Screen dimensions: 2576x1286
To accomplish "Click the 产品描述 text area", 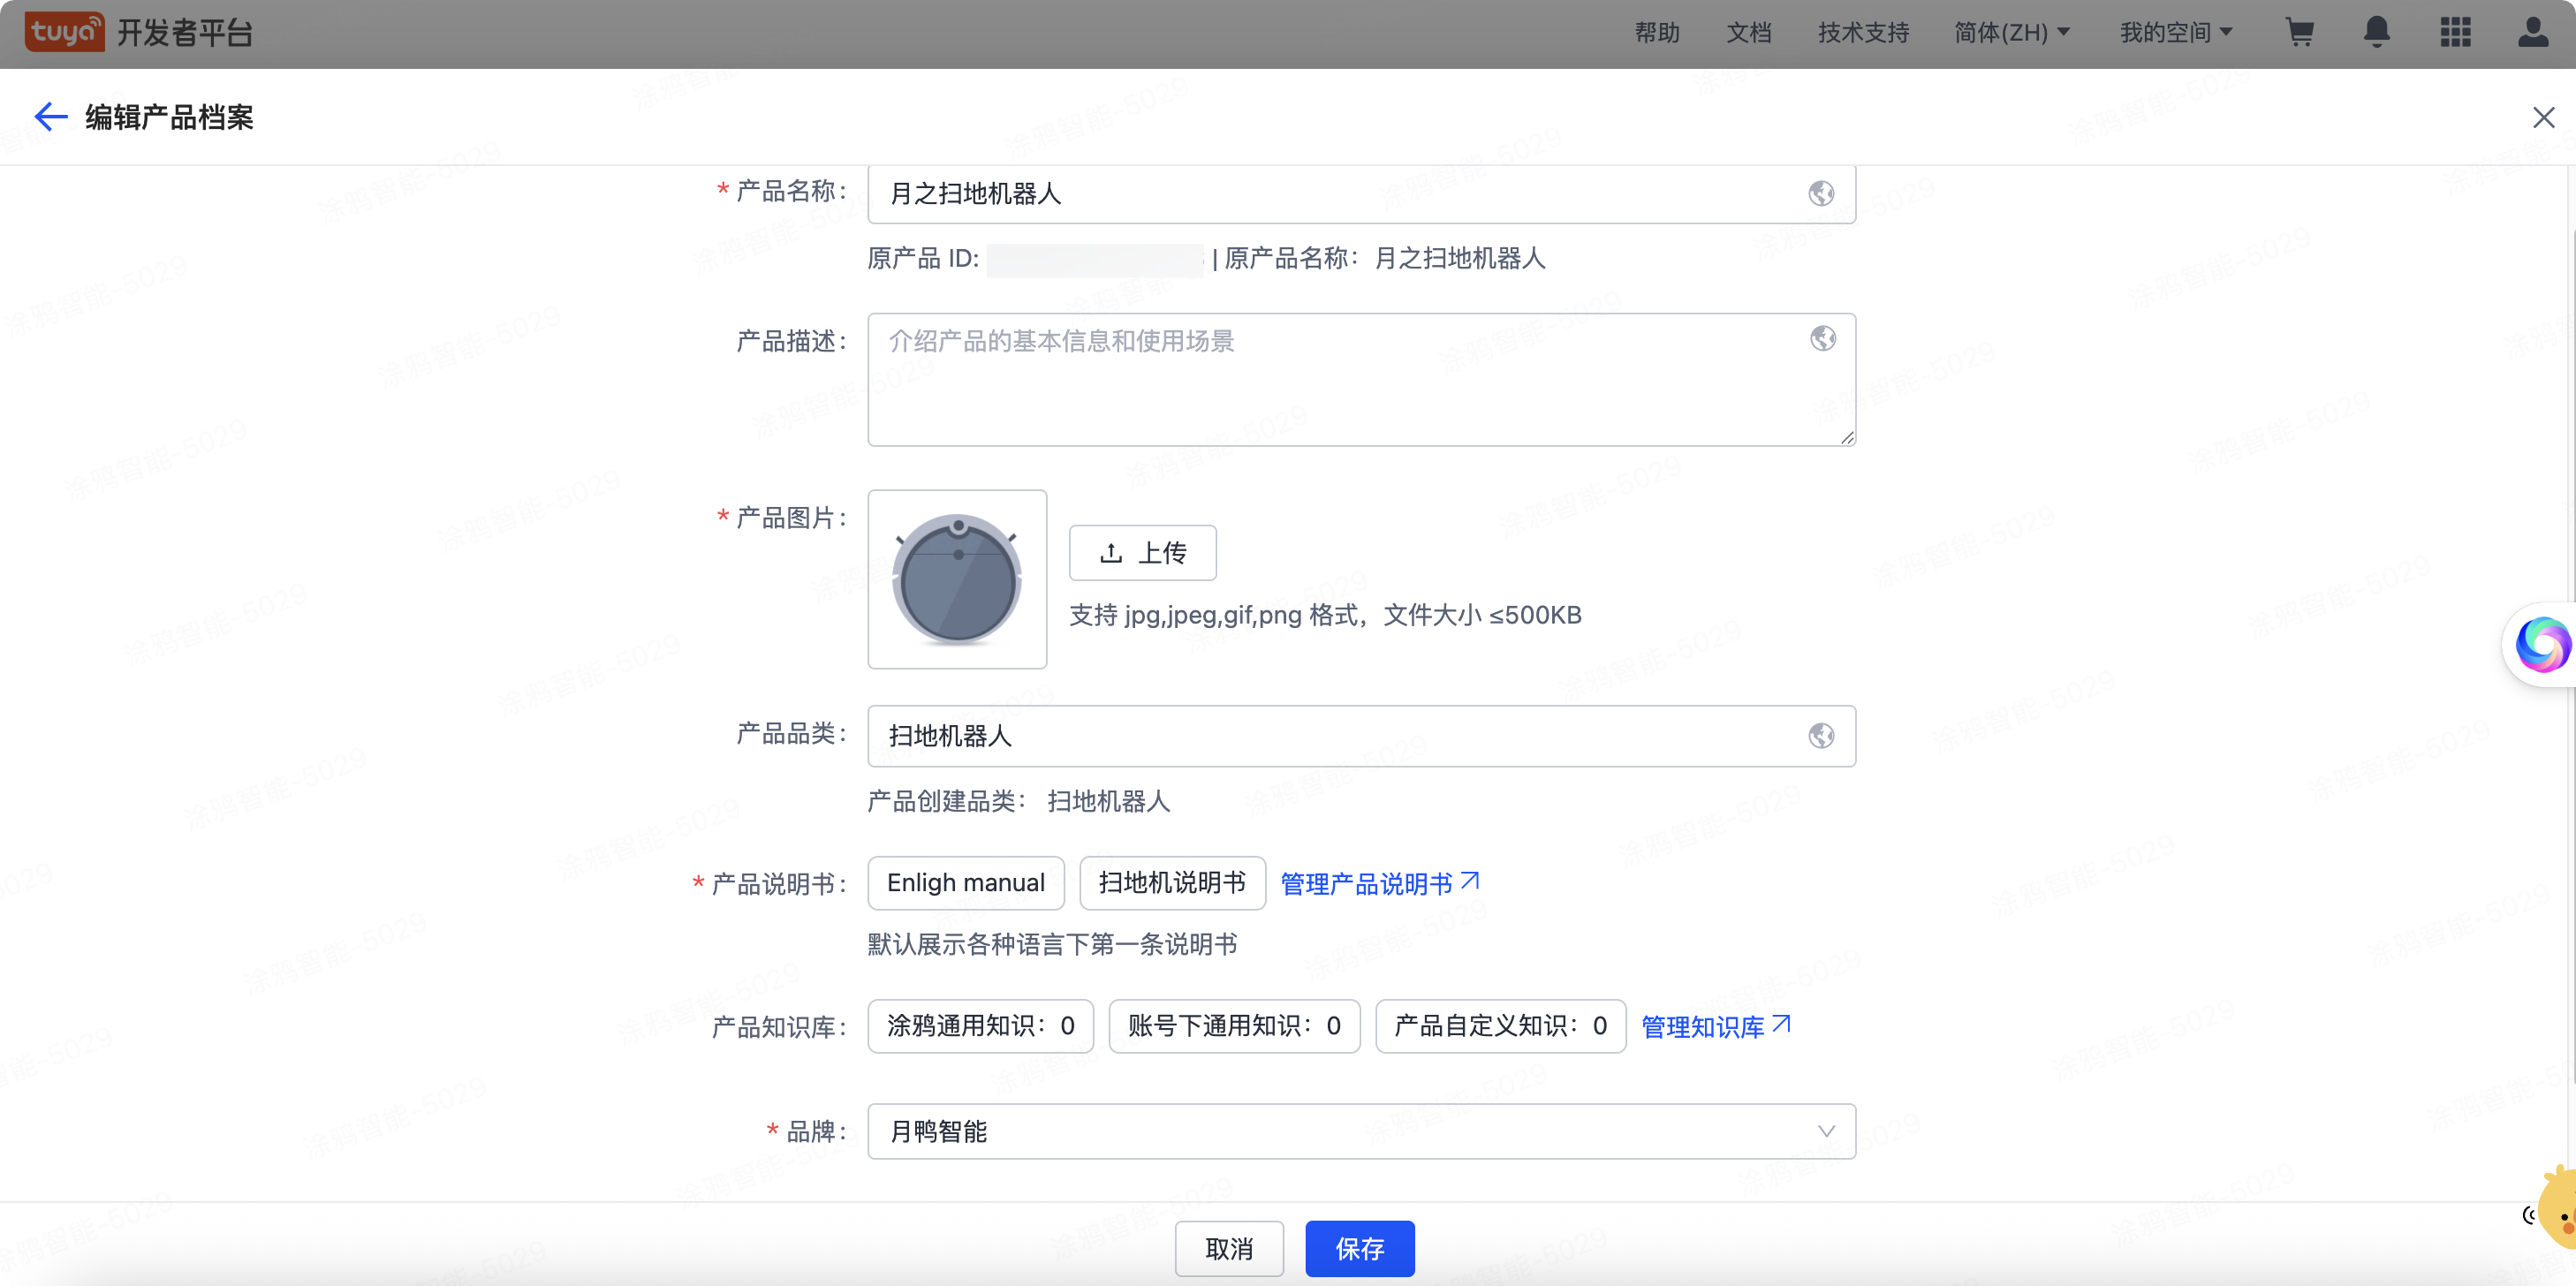I will (x=1360, y=380).
